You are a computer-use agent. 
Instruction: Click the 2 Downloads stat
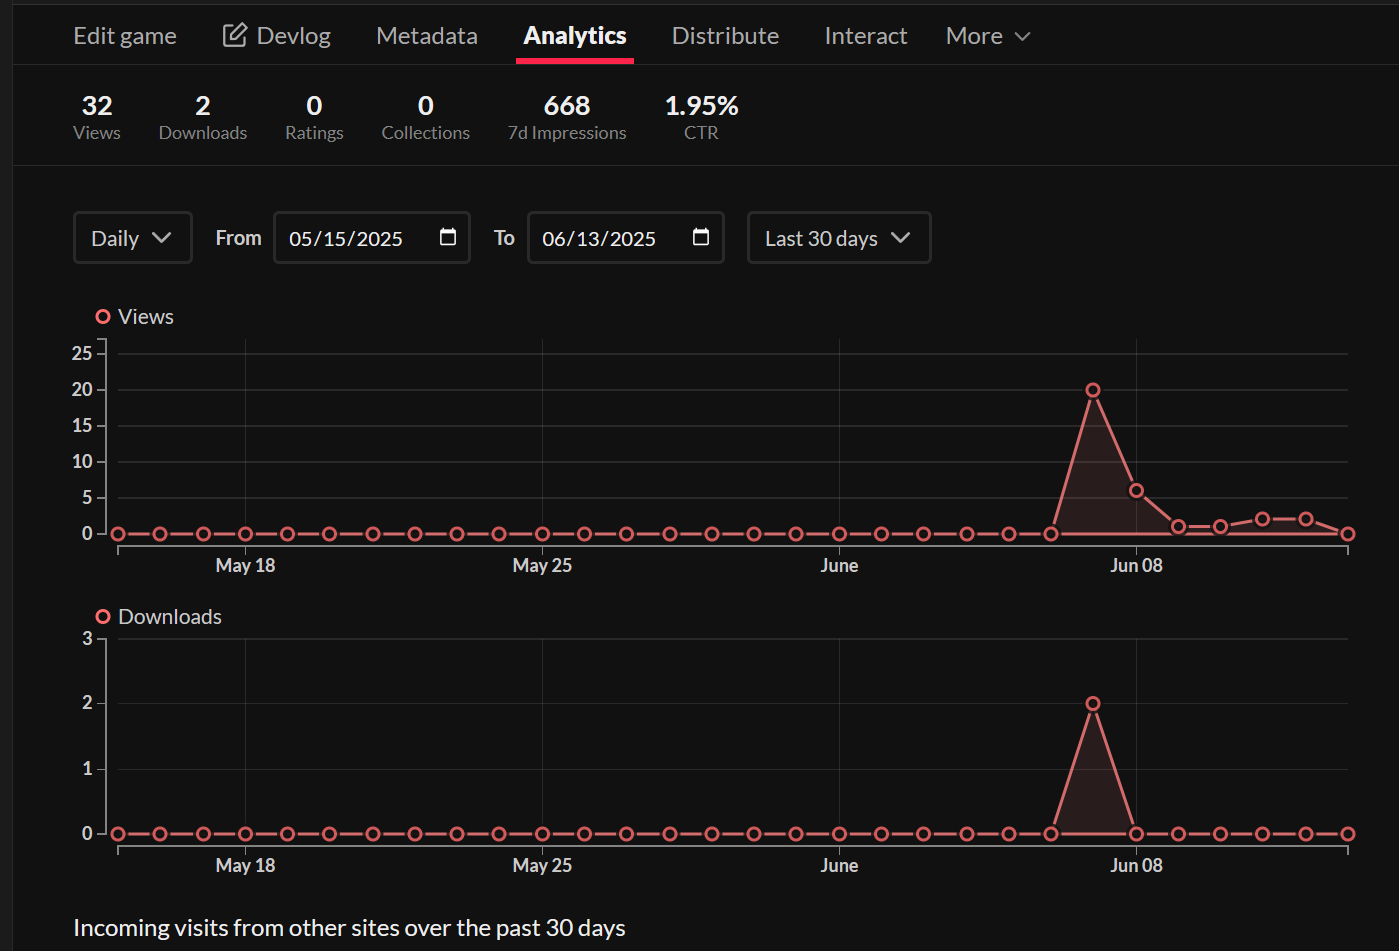tap(203, 118)
